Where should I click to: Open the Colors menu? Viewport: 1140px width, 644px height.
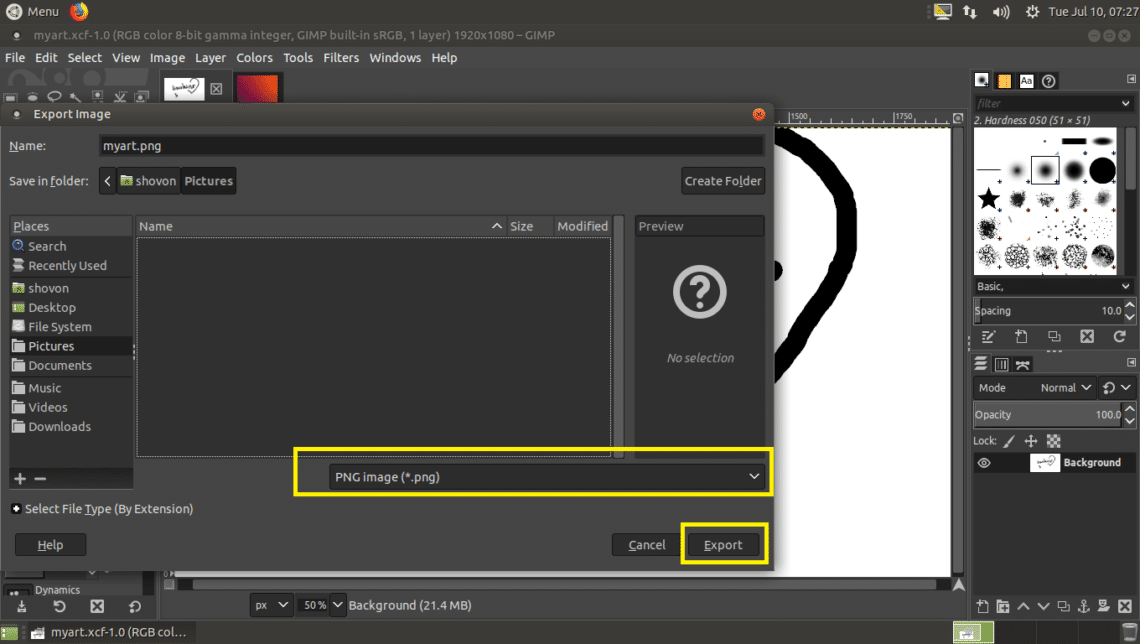[254, 58]
